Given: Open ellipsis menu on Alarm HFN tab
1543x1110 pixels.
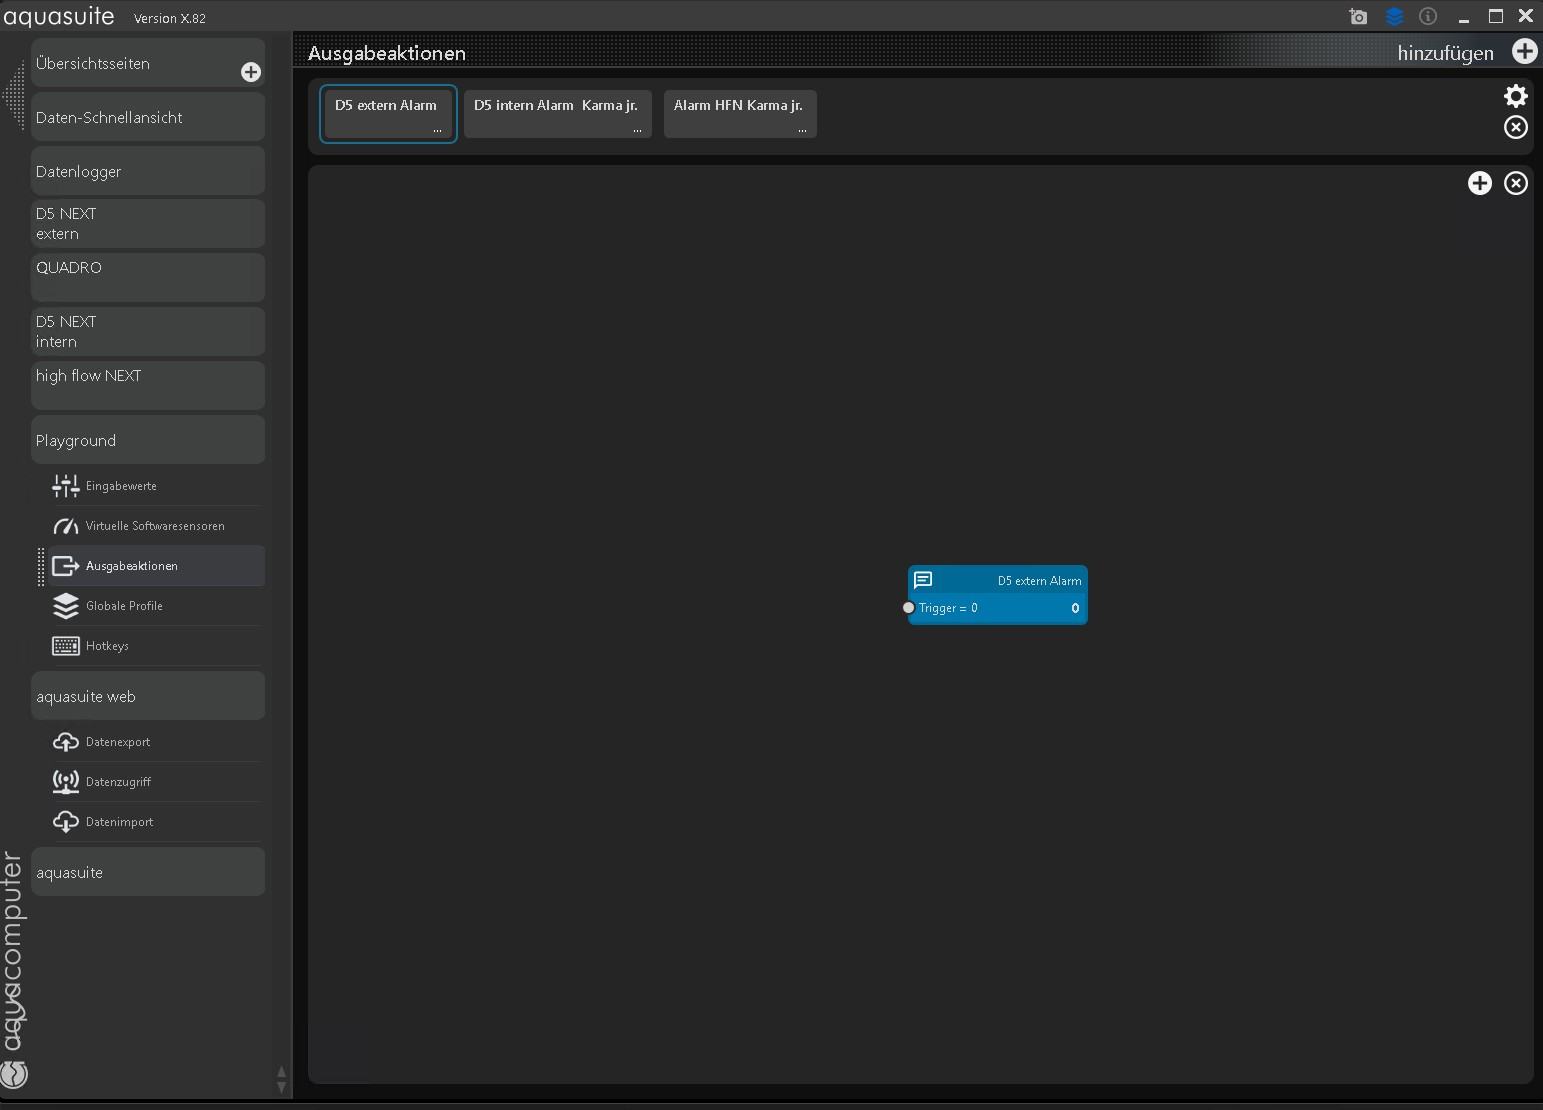Looking at the screenshot, I should point(802,130).
